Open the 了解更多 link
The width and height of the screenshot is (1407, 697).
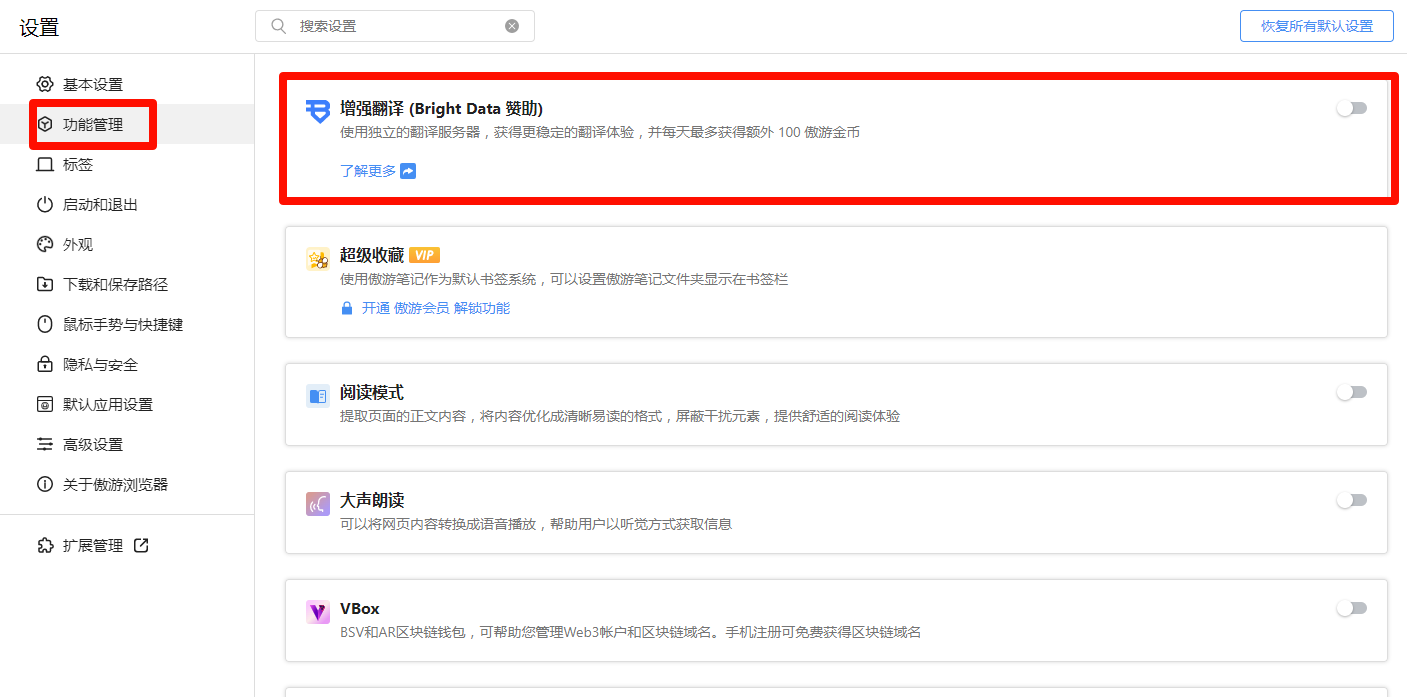click(x=367, y=171)
